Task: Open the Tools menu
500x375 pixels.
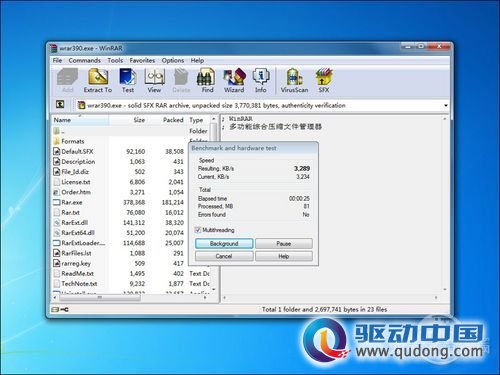Action: (x=115, y=60)
